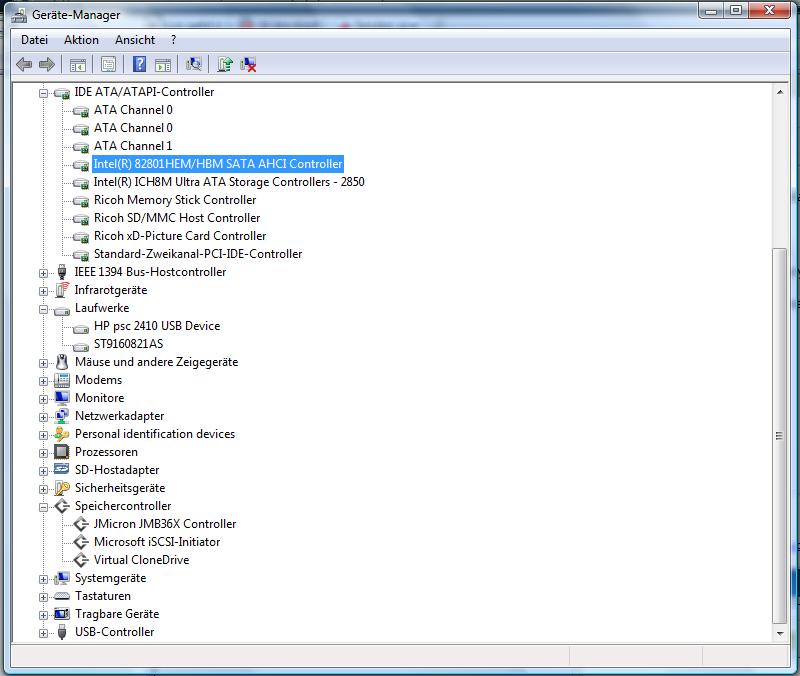The width and height of the screenshot is (800, 676).
Task: Click the Monitore display icon
Action: click(x=62, y=397)
